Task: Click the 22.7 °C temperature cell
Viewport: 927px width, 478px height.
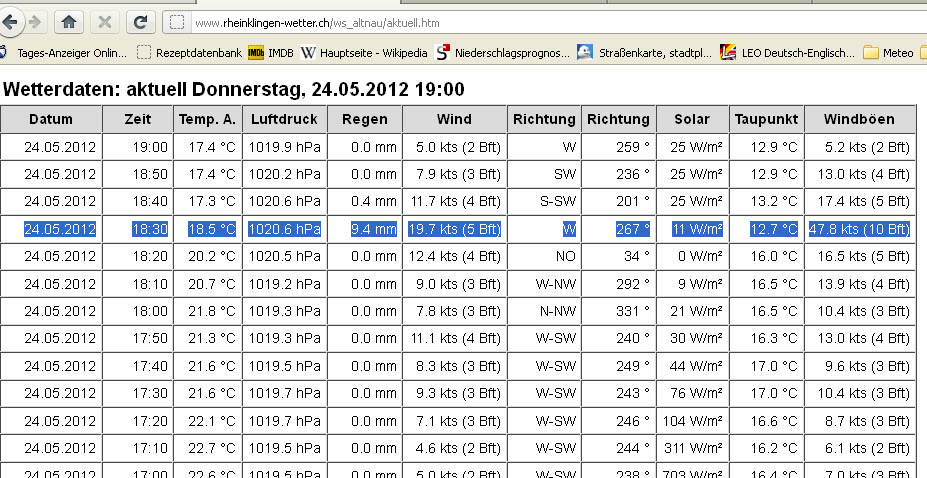Action: coord(208,448)
